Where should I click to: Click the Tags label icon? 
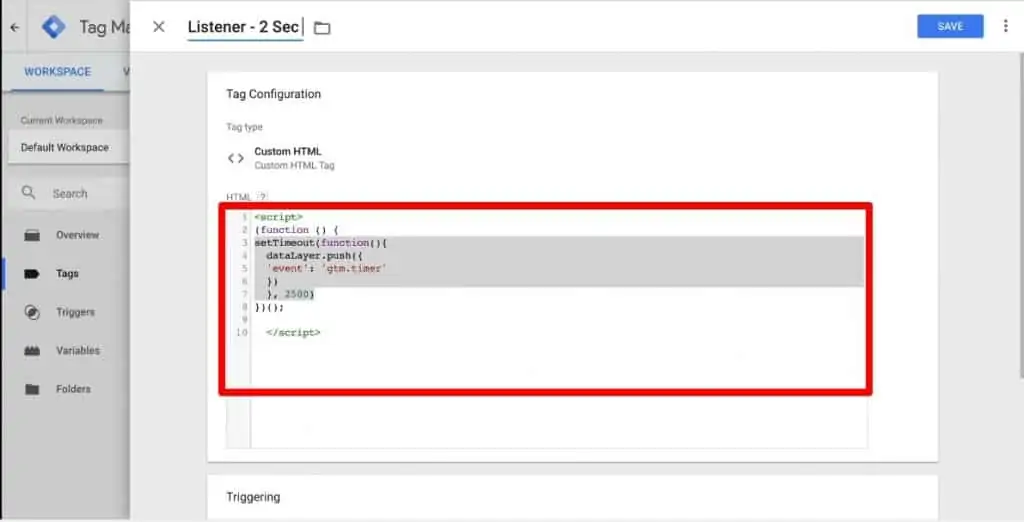[x=31, y=274]
